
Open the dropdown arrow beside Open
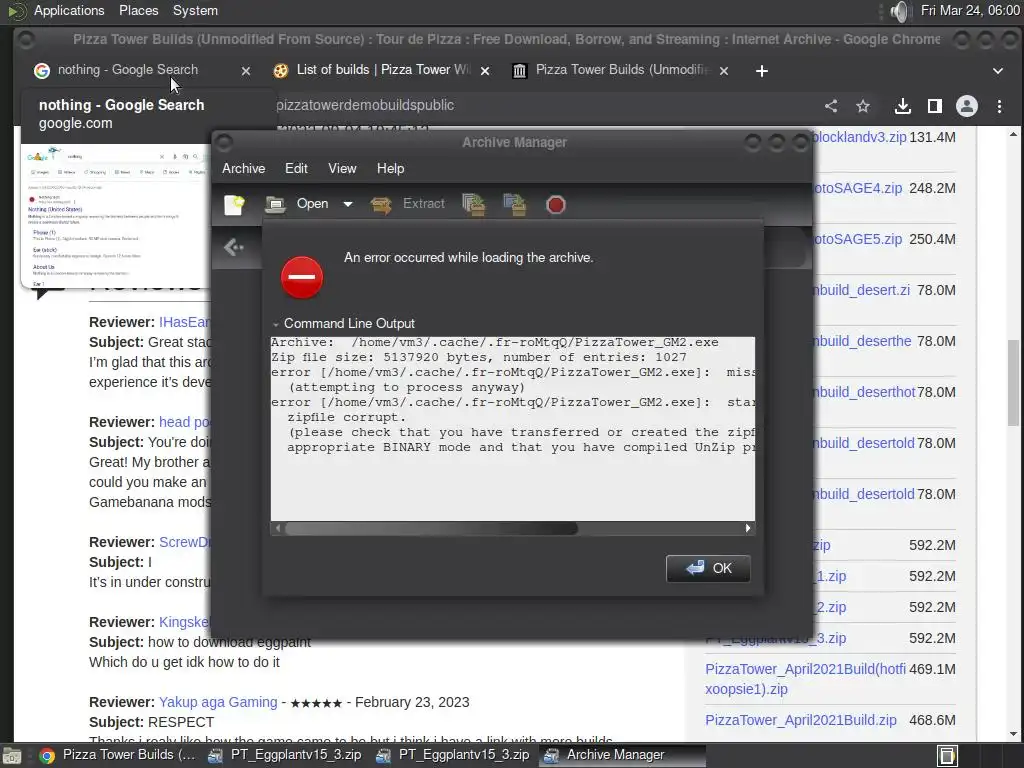348,204
